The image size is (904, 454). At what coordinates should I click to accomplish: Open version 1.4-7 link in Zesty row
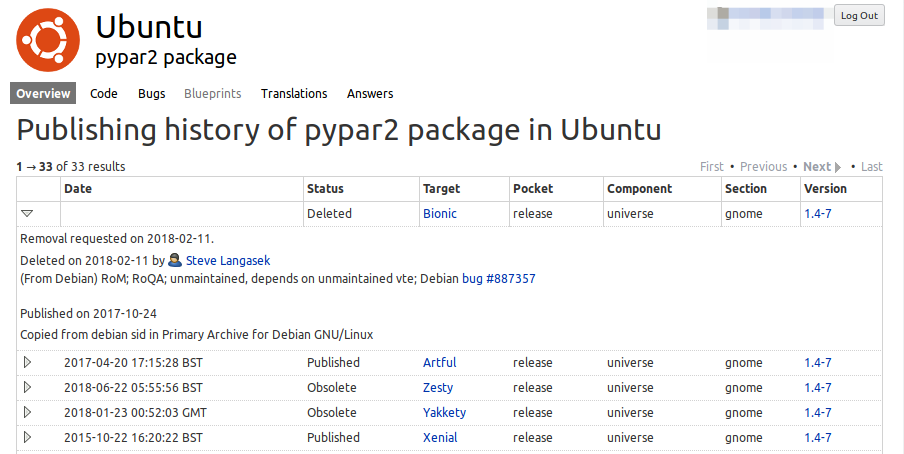818,387
